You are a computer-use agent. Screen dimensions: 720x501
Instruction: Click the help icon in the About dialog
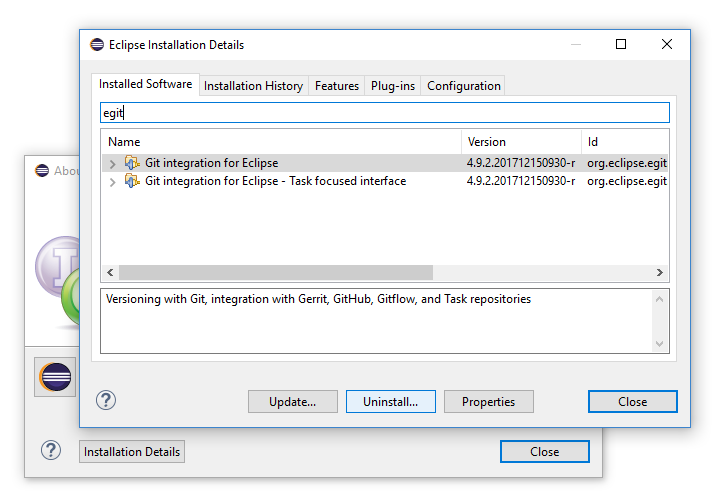click(x=51, y=450)
